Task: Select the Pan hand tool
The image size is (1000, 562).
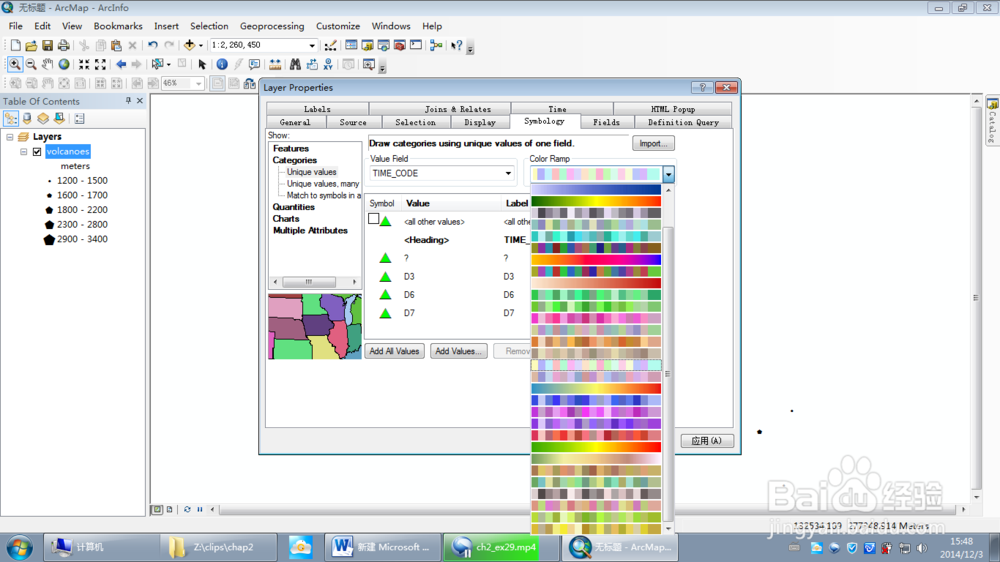Action: coord(48,64)
